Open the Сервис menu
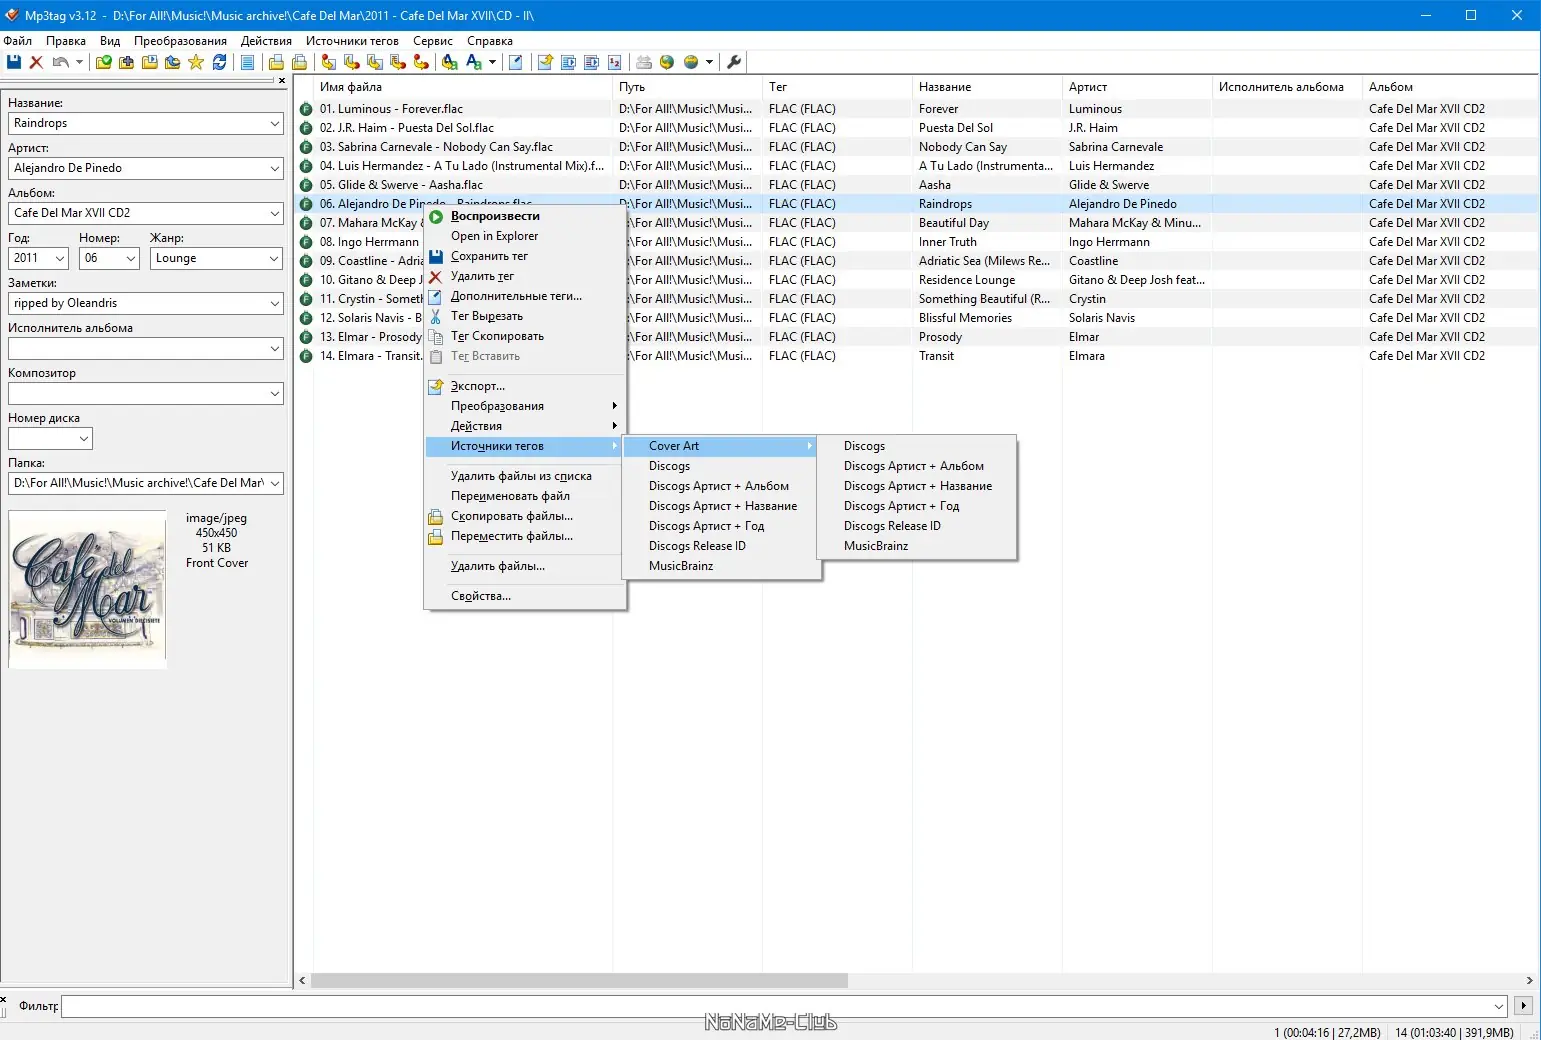The height and width of the screenshot is (1040, 1541). 433,41
